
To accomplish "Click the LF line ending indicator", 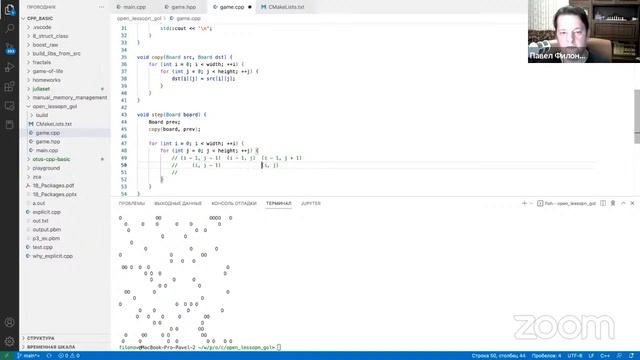I will [591, 356].
